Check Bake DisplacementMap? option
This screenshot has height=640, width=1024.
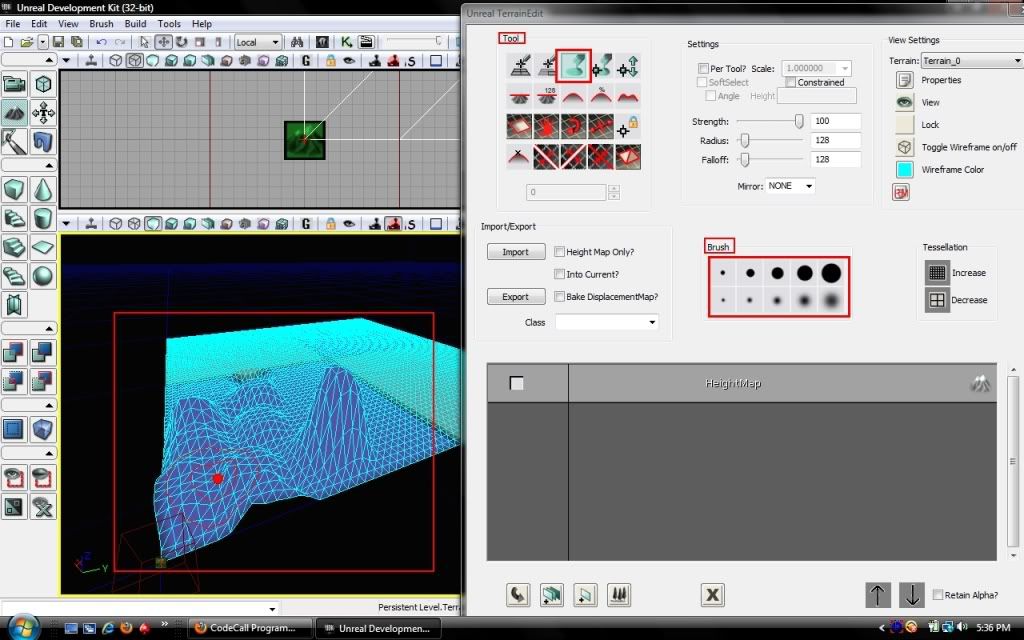pyautogui.click(x=560, y=296)
